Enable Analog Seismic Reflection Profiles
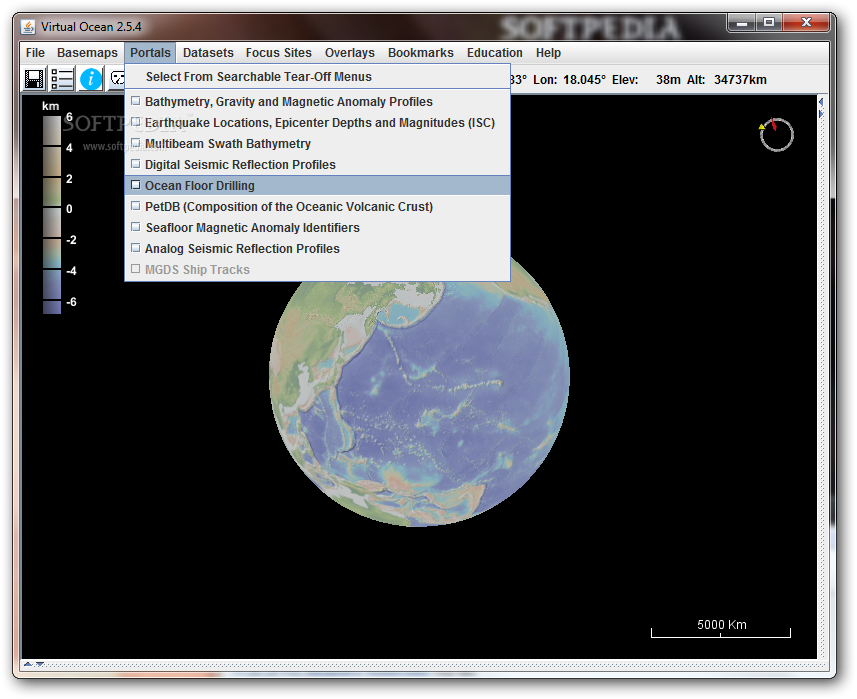The height and width of the screenshot is (699, 857). tap(136, 248)
